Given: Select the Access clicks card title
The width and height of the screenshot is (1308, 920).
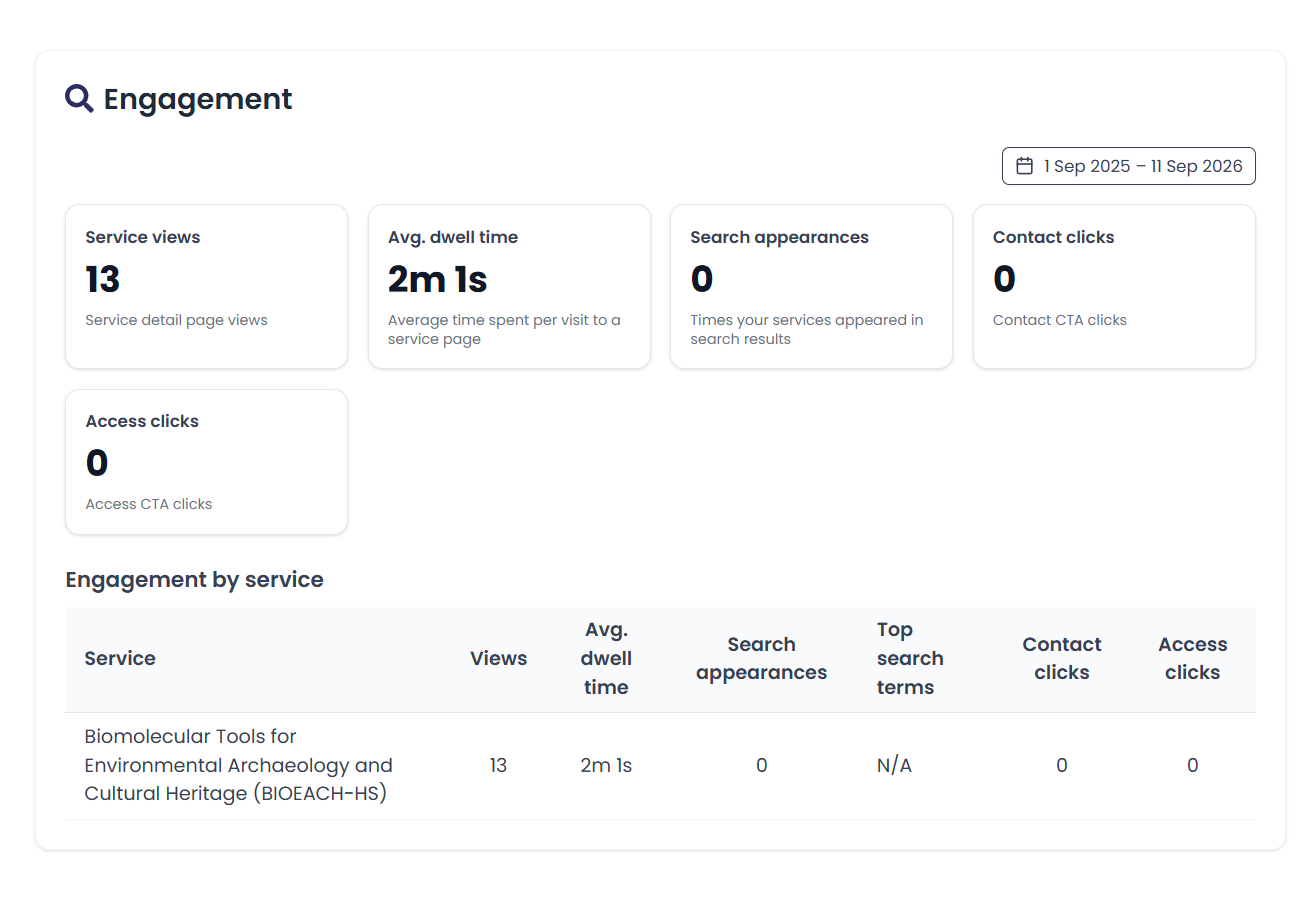Looking at the screenshot, I should 142,421.
